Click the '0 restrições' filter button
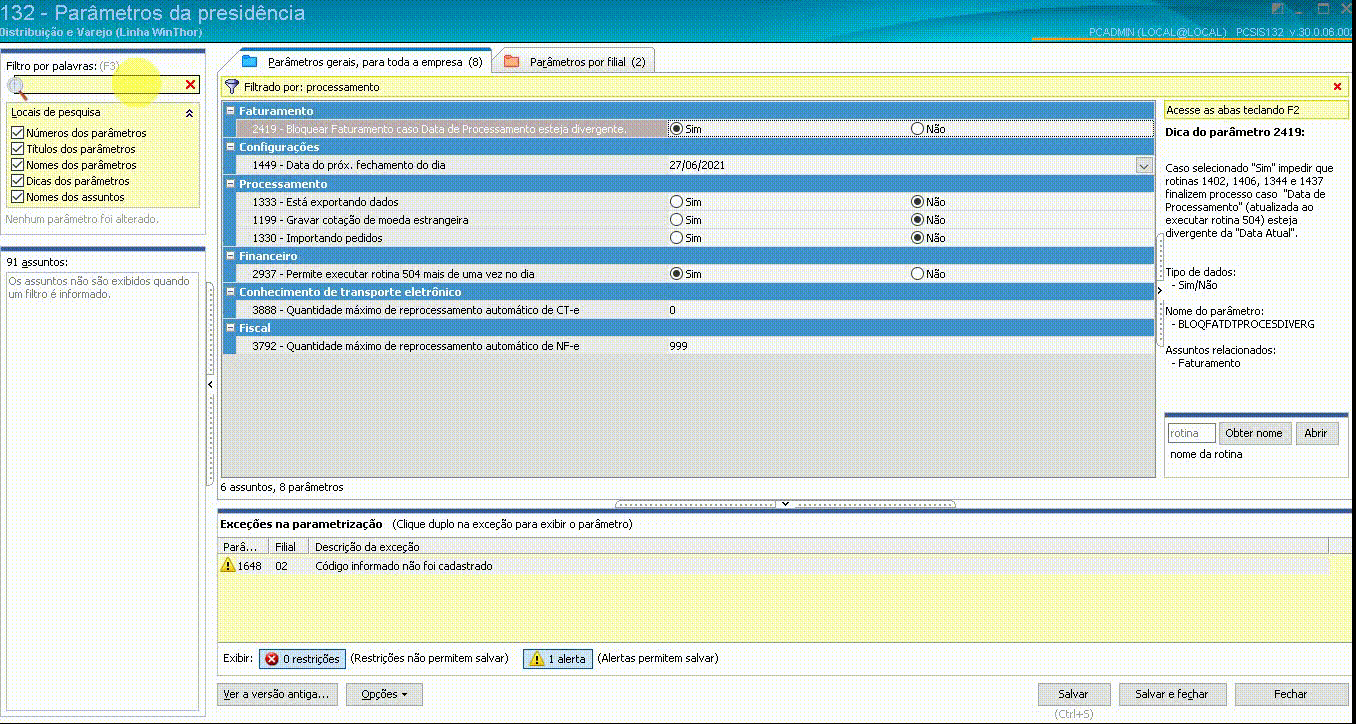Image resolution: width=1356 pixels, height=724 pixels. [x=303, y=659]
